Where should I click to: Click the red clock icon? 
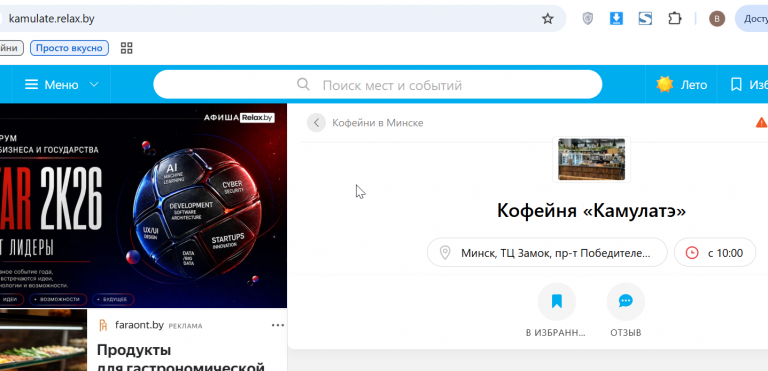pyautogui.click(x=692, y=253)
